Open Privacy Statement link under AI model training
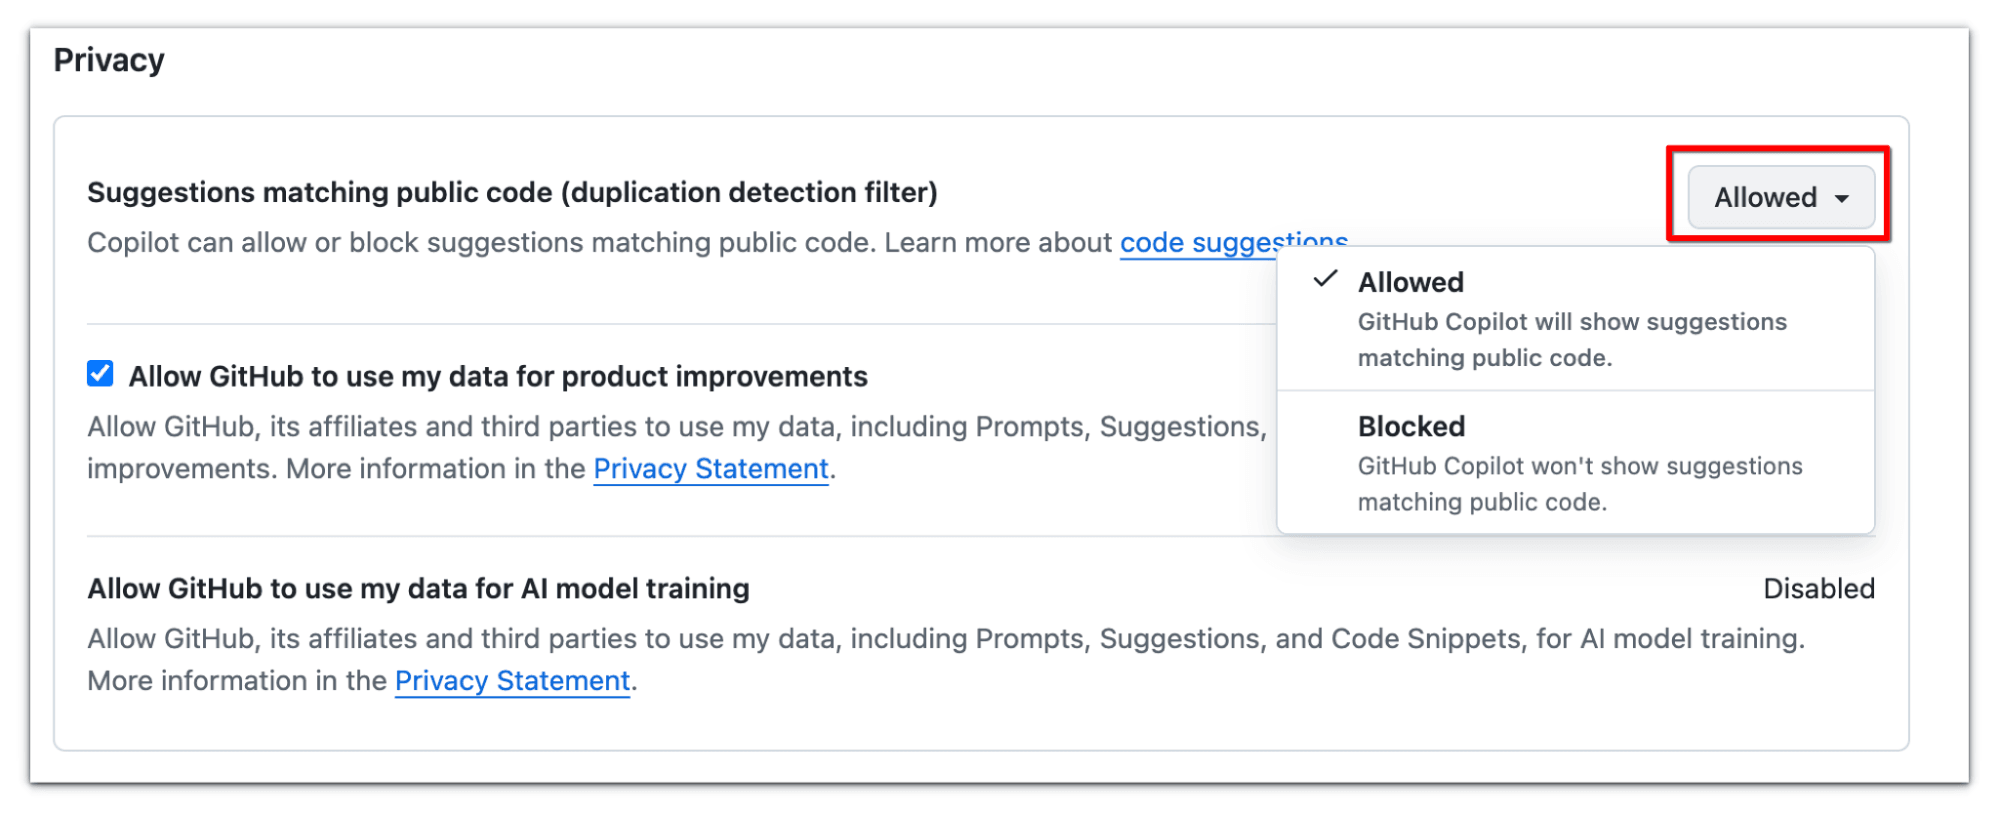This screenshot has height=815, width=1999. [512, 681]
